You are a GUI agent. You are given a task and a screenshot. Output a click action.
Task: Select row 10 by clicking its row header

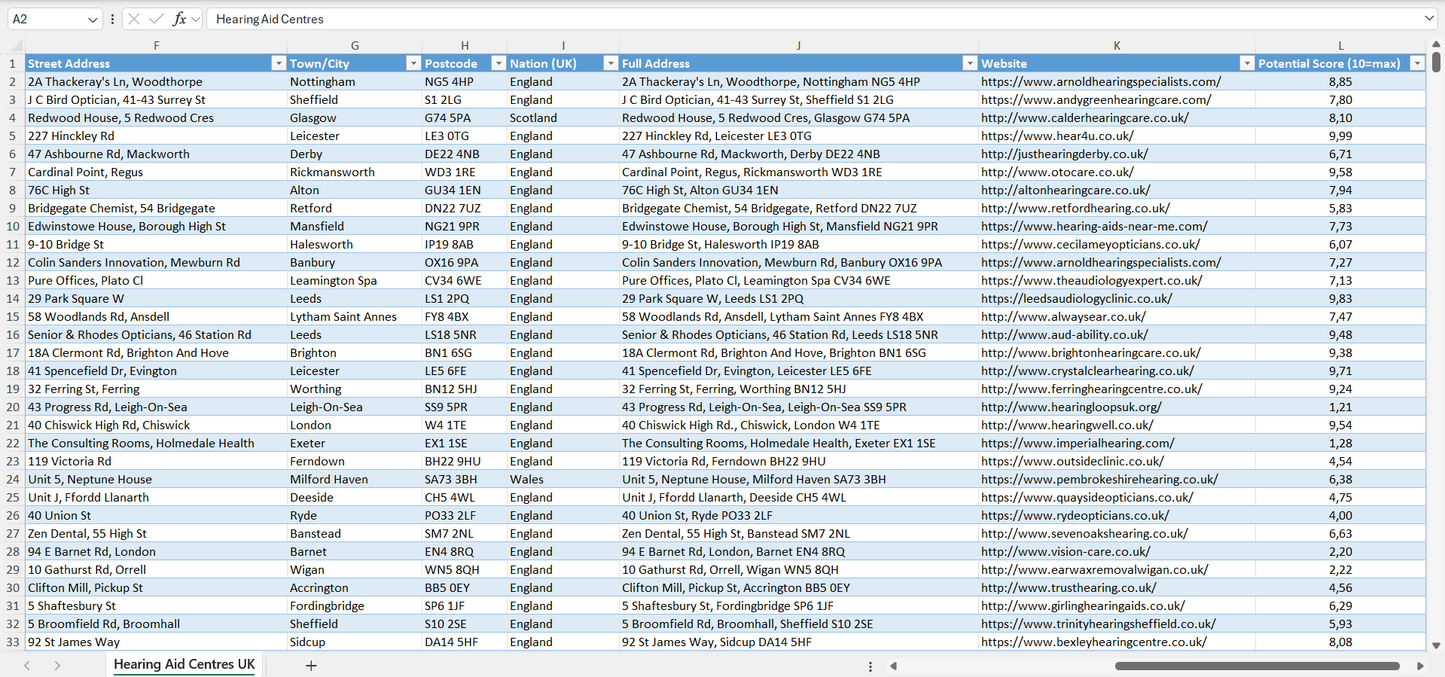(x=14, y=226)
